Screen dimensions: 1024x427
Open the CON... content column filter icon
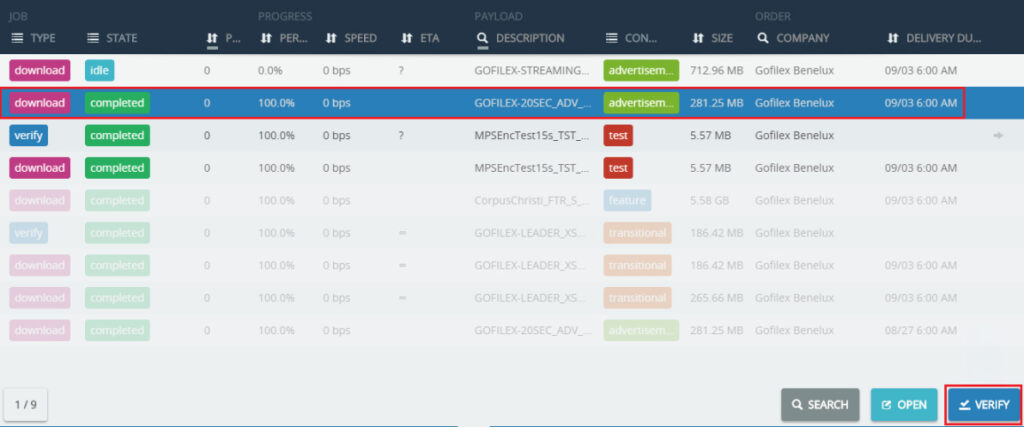coord(611,39)
